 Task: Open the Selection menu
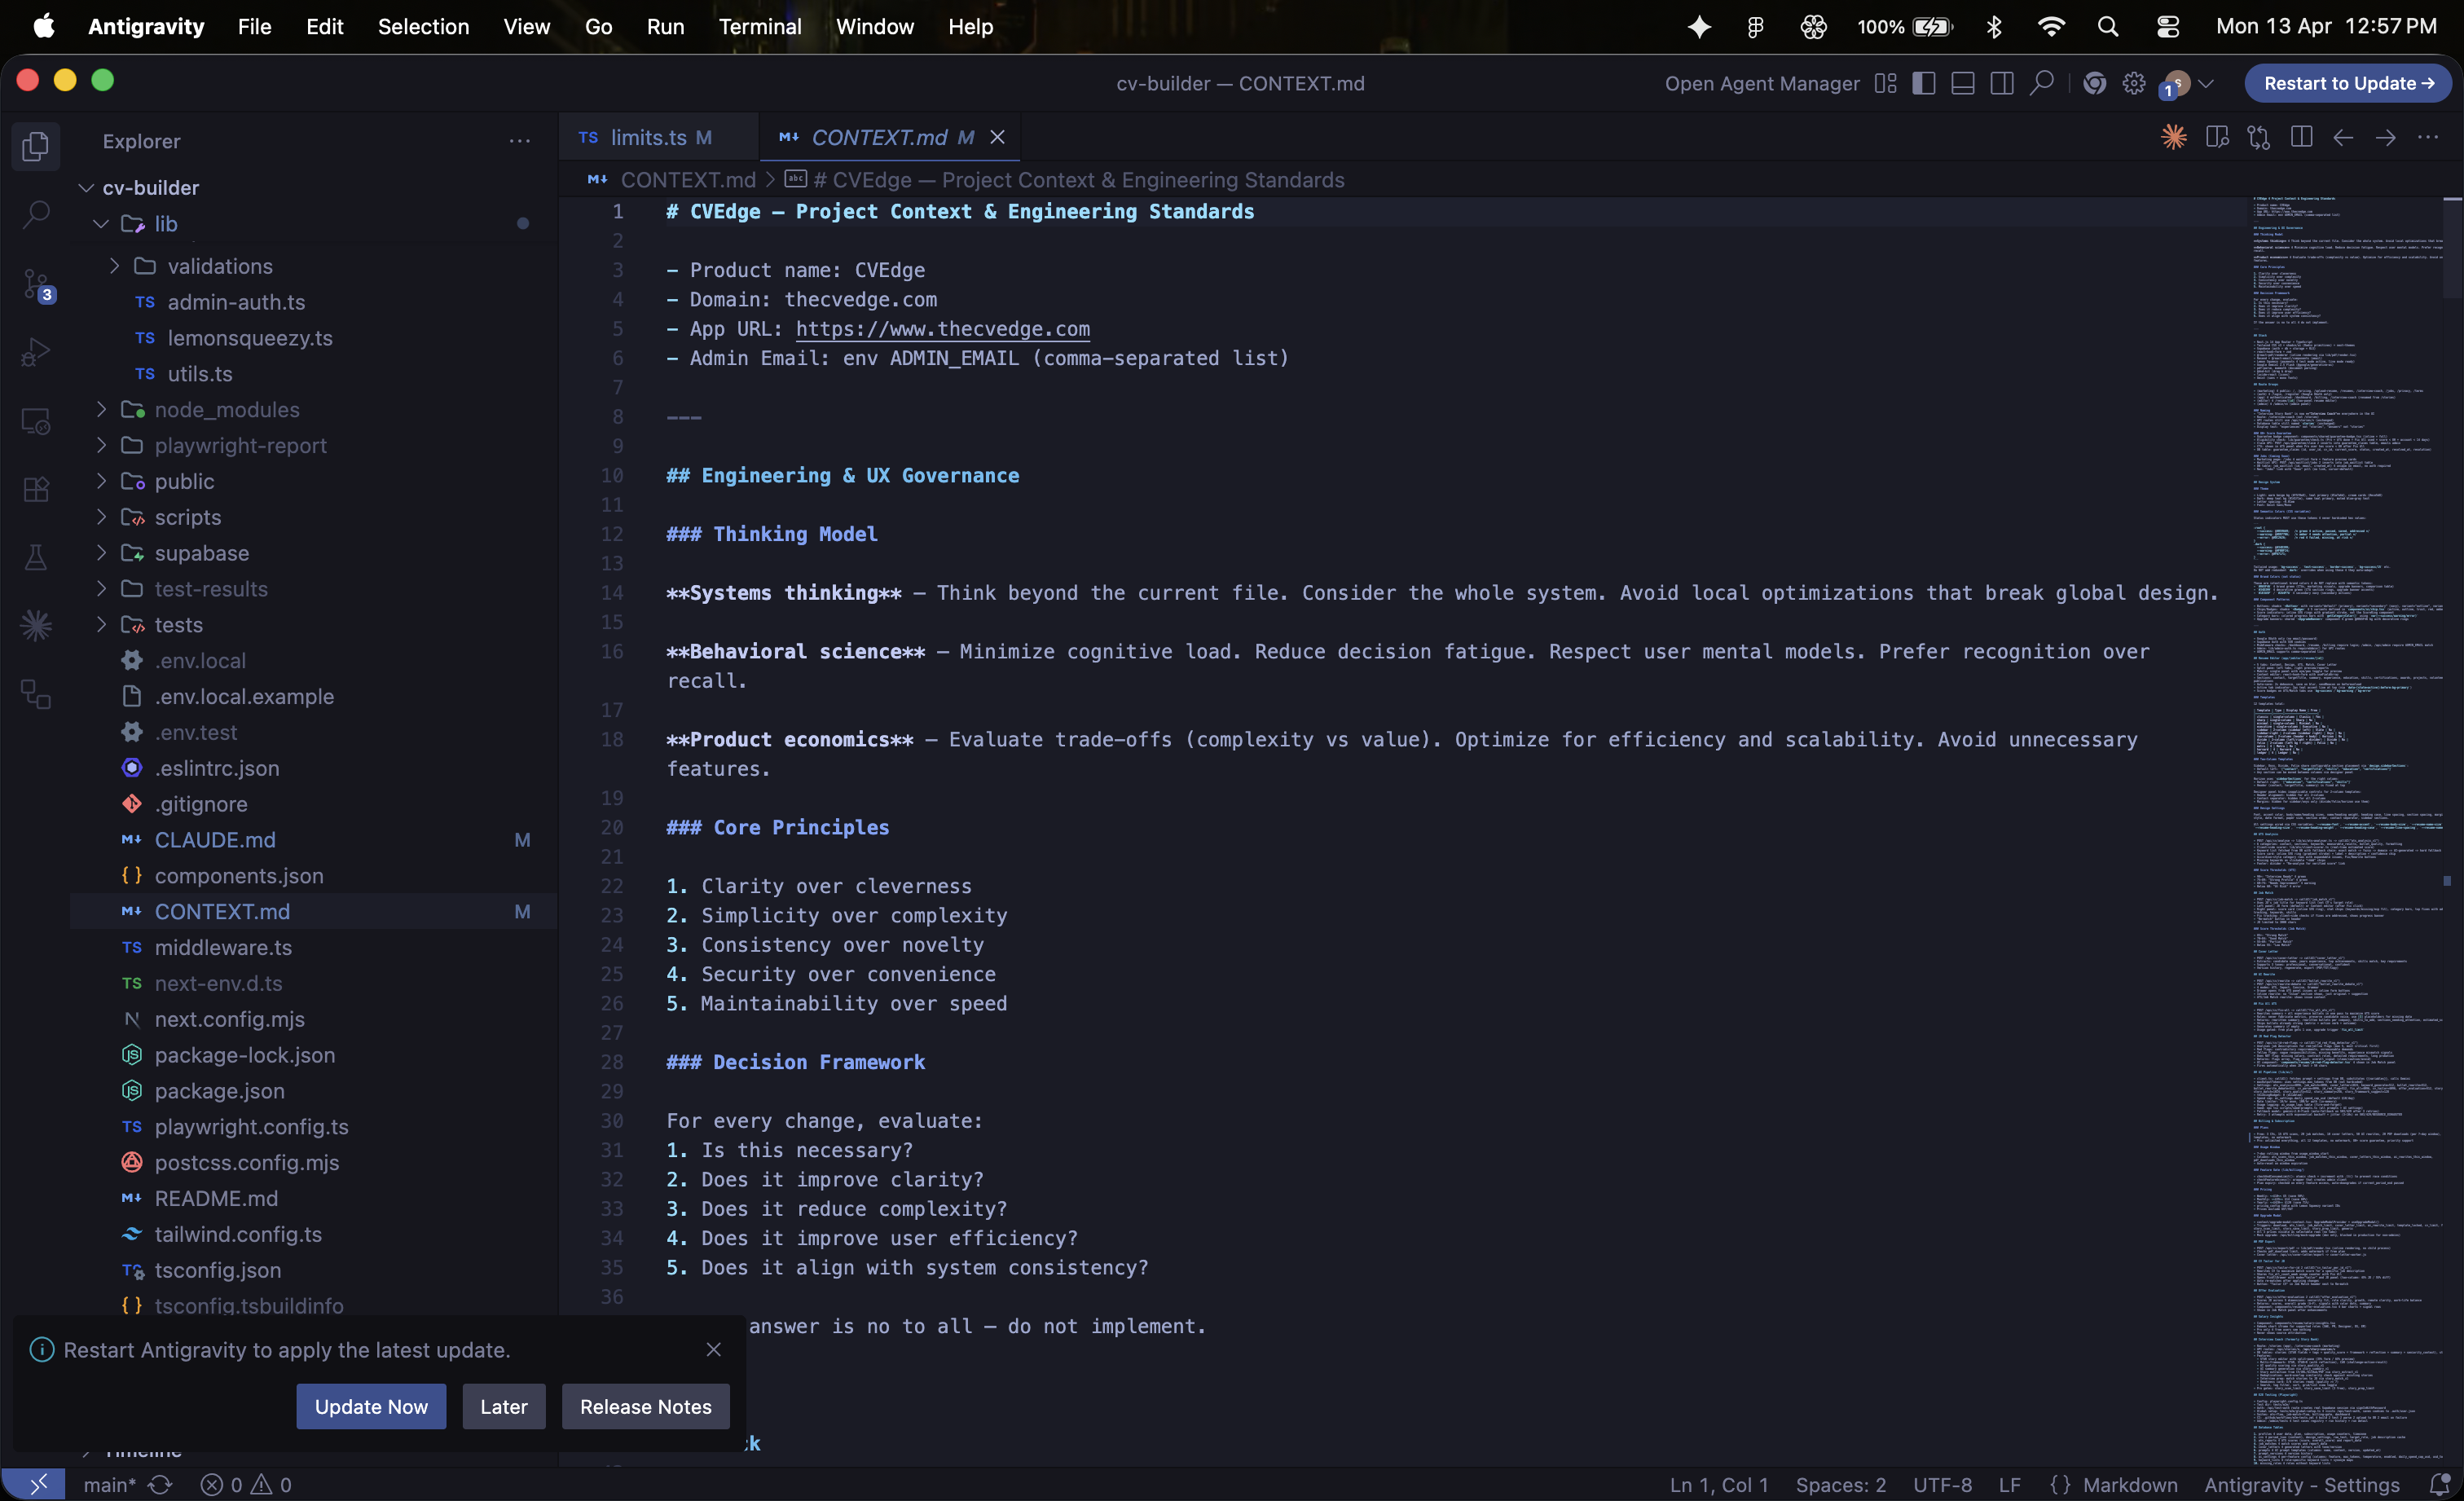423,27
